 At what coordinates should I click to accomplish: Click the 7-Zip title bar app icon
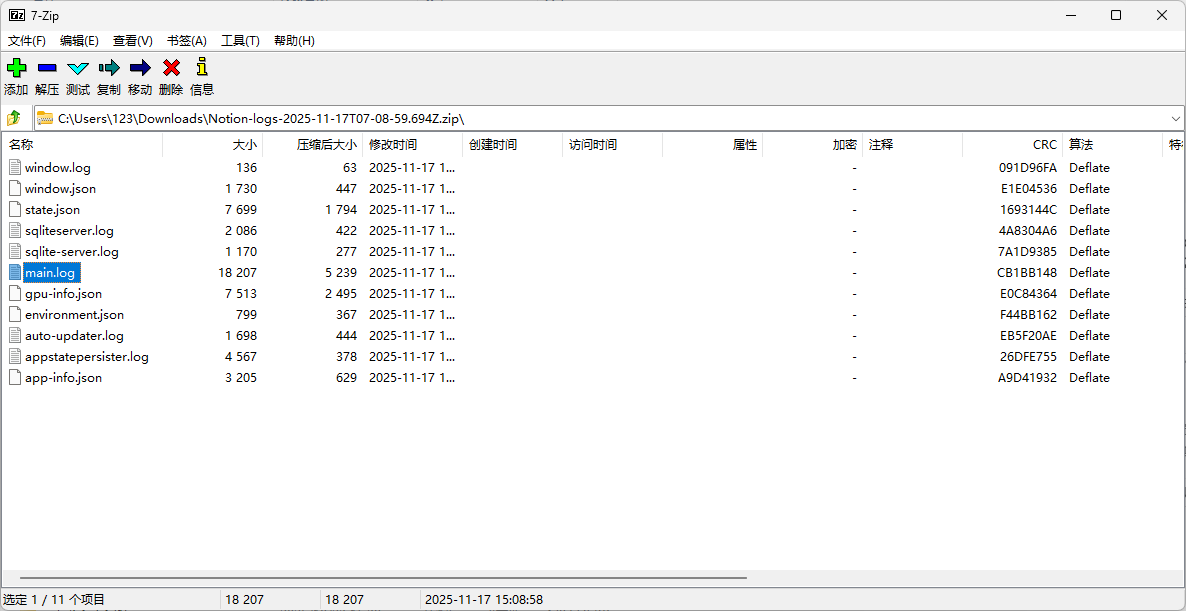click(16, 14)
